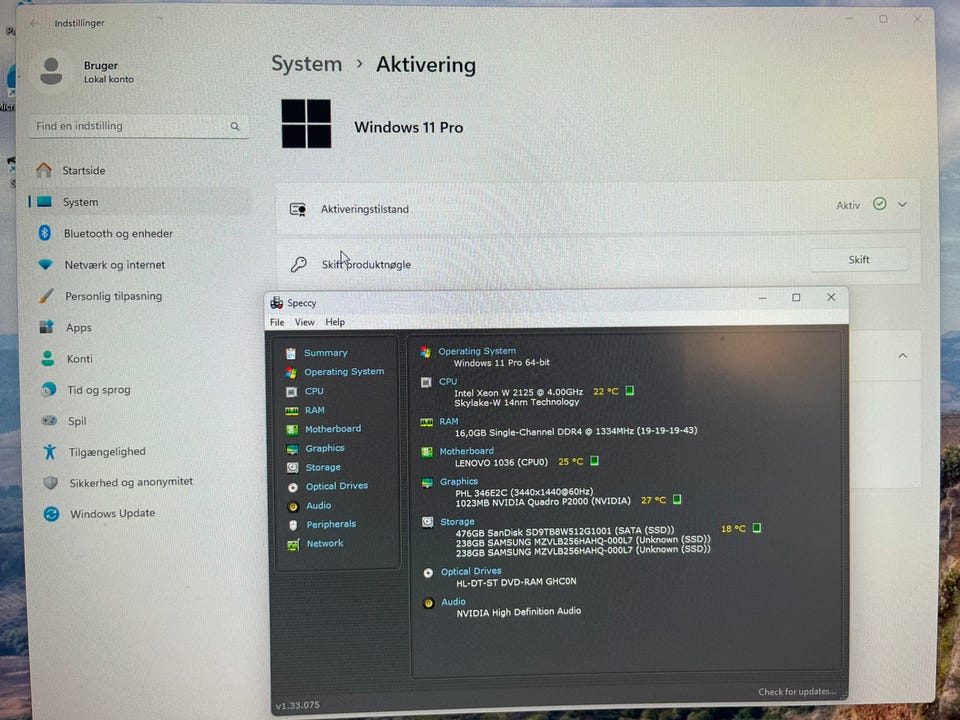Open the Help menu in Speccy
Image resolution: width=960 pixels, height=720 pixels.
(335, 322)
